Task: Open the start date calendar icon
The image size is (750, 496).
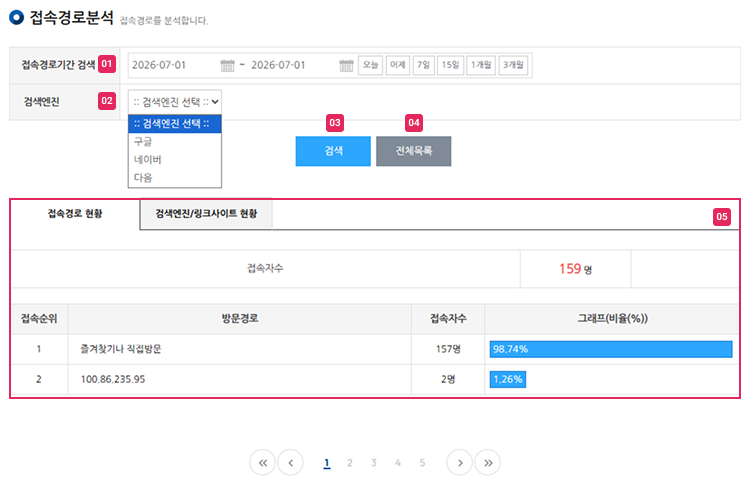Action: [227, 66]
